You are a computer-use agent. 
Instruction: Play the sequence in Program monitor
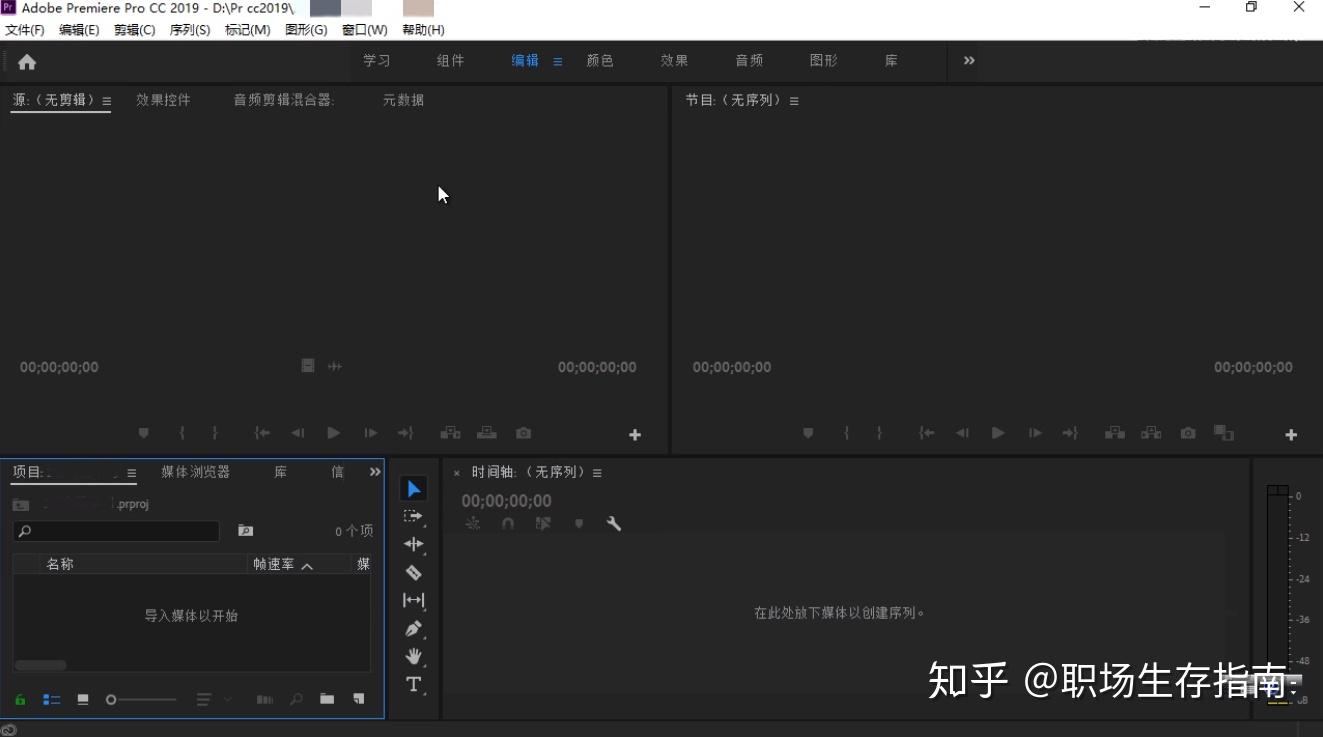pyautogui.click(x=998, y=433)
